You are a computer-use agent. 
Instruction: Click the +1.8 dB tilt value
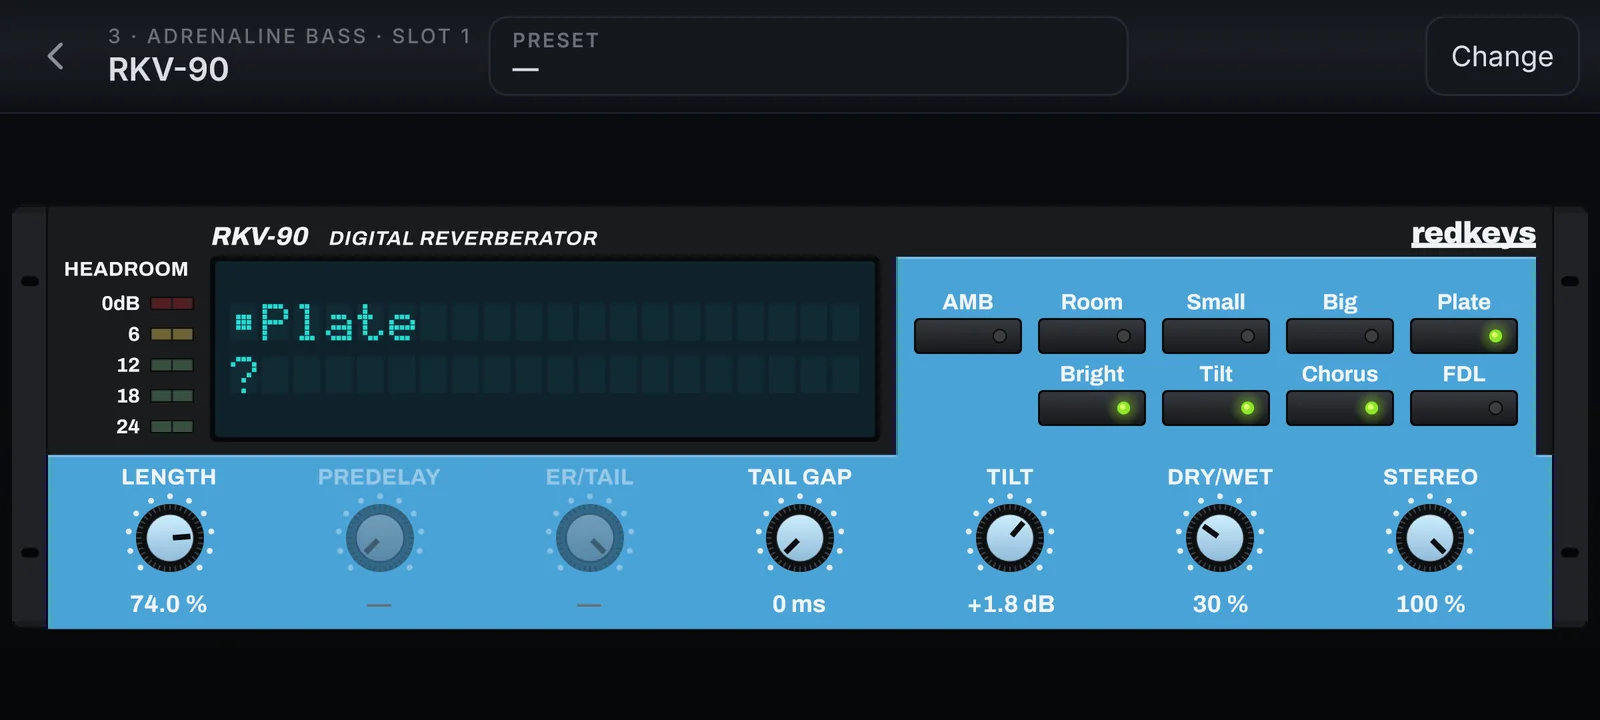click(1011, 604)
